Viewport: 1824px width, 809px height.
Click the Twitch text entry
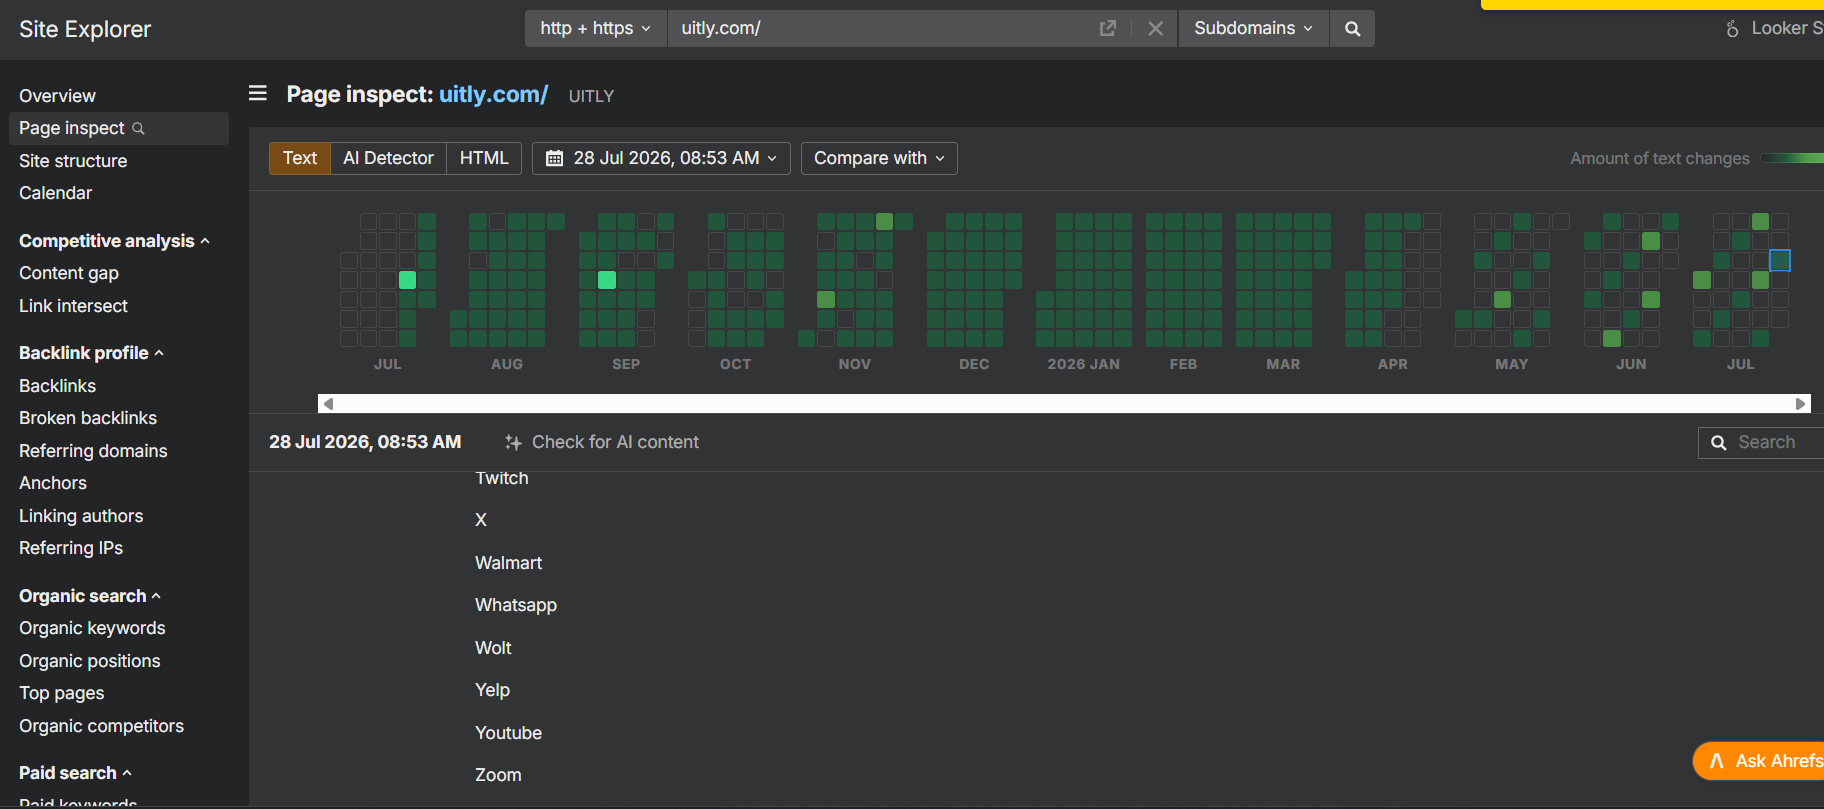502,478
